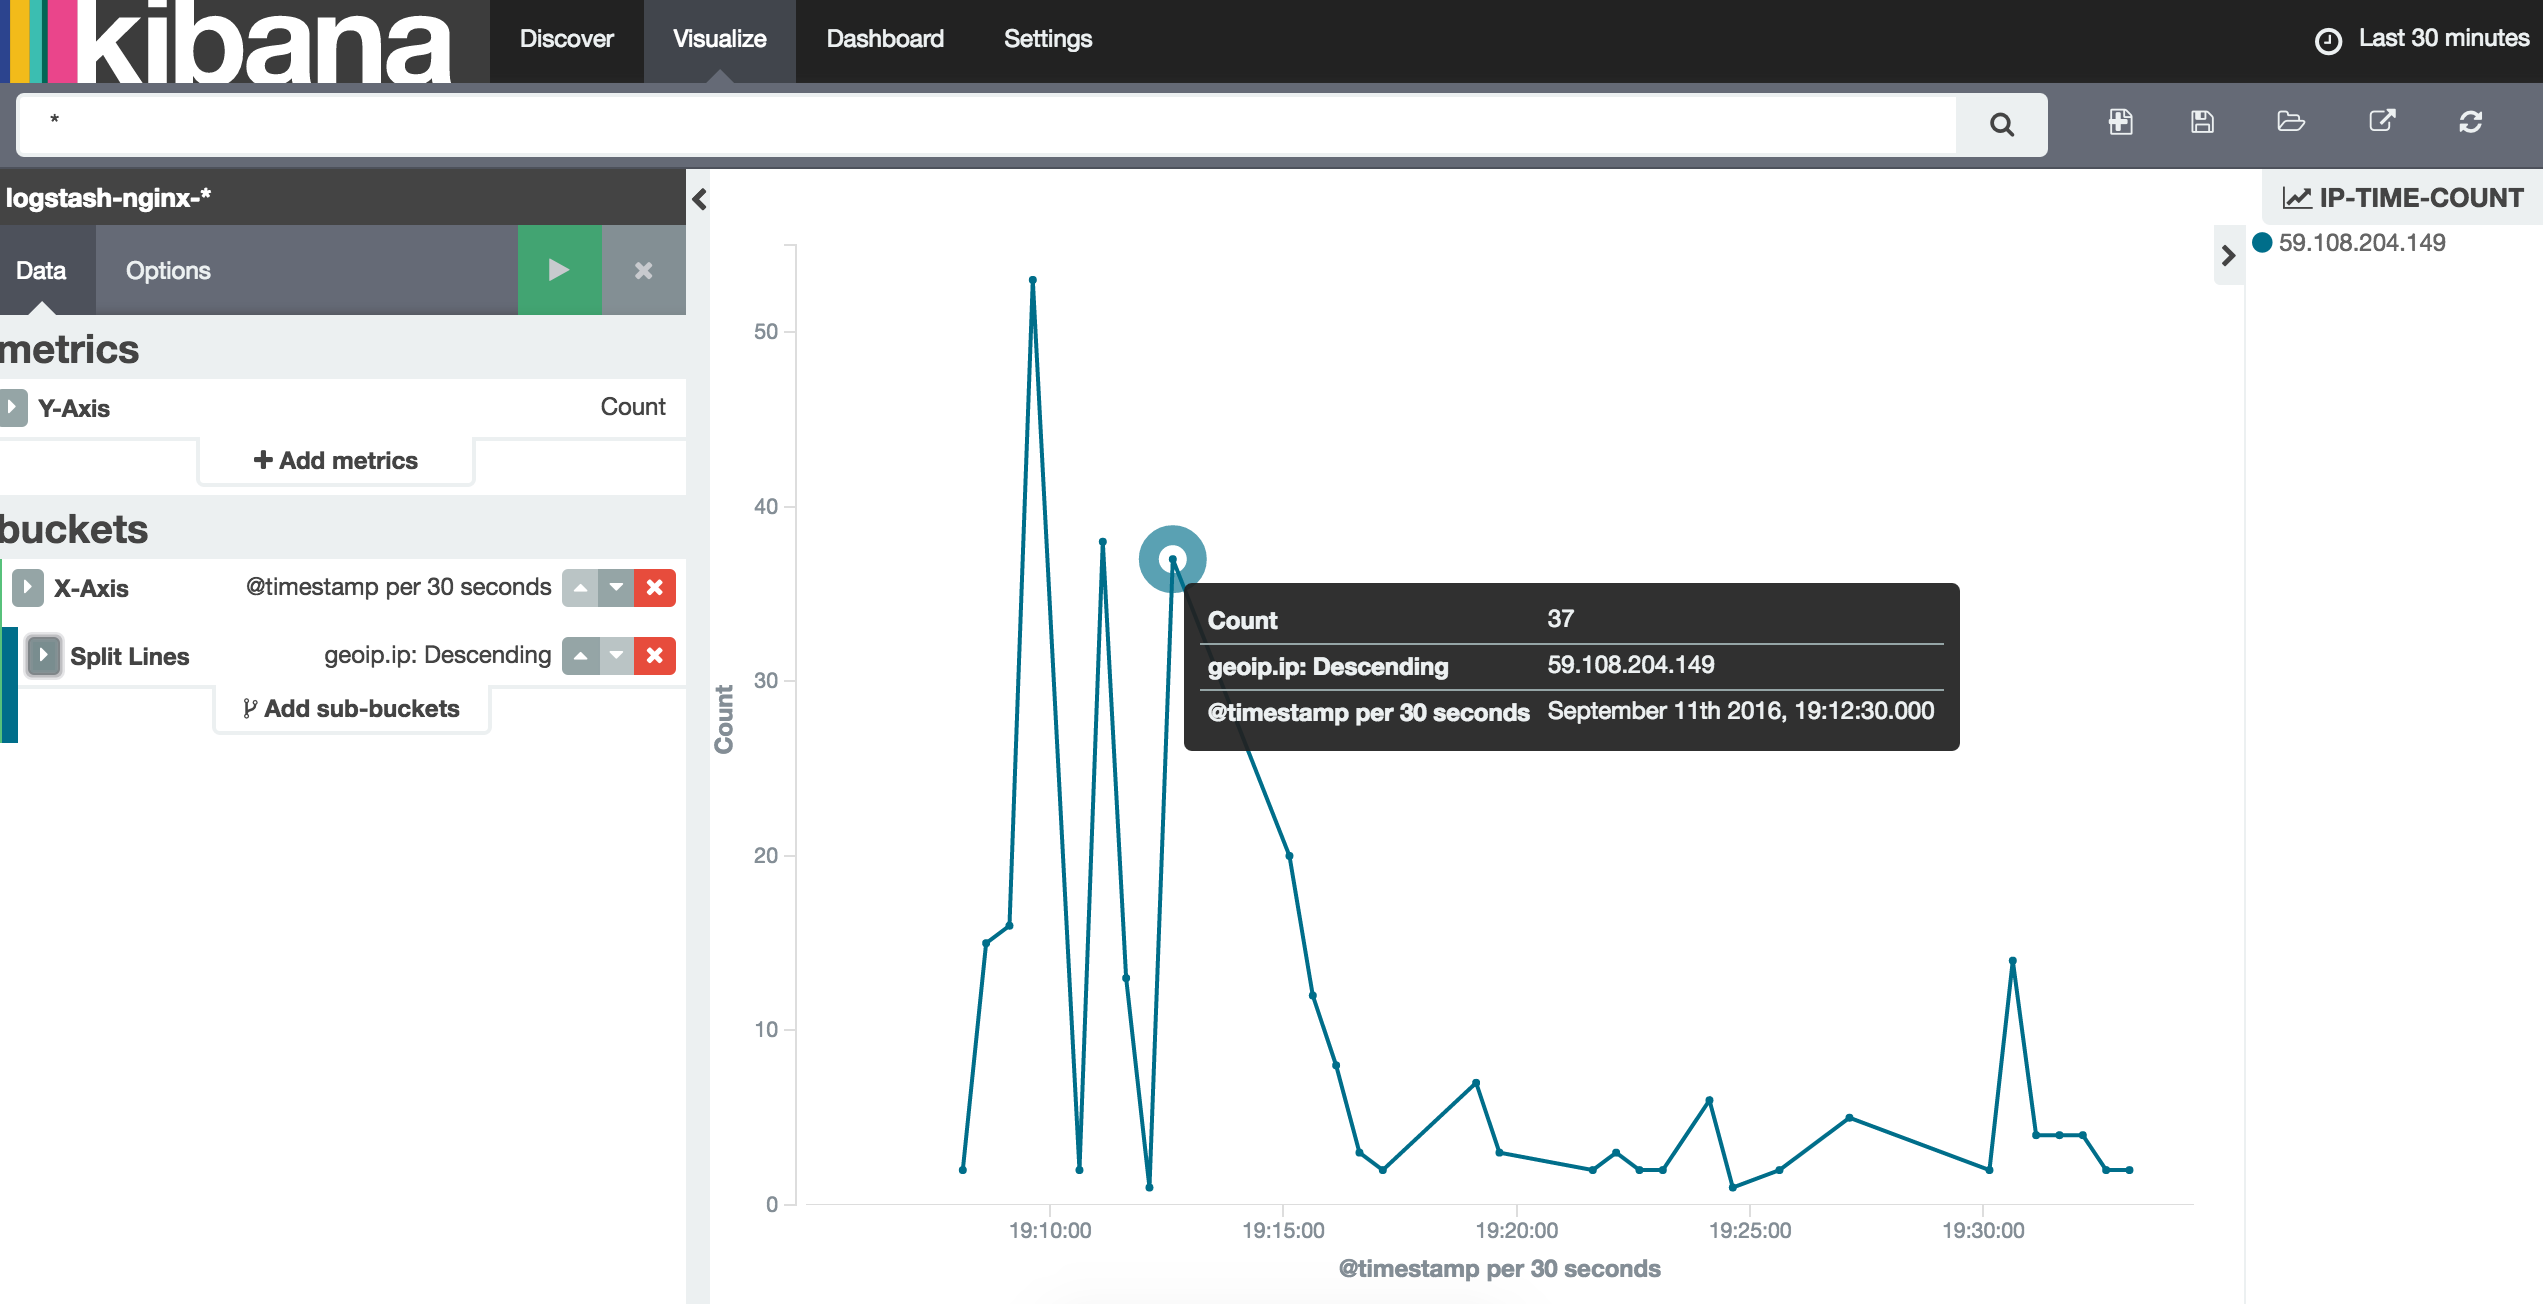The width and height of the screenshot is (2543, 1304).
Task: Apply changes with green play button
Action: pos(559,270)
